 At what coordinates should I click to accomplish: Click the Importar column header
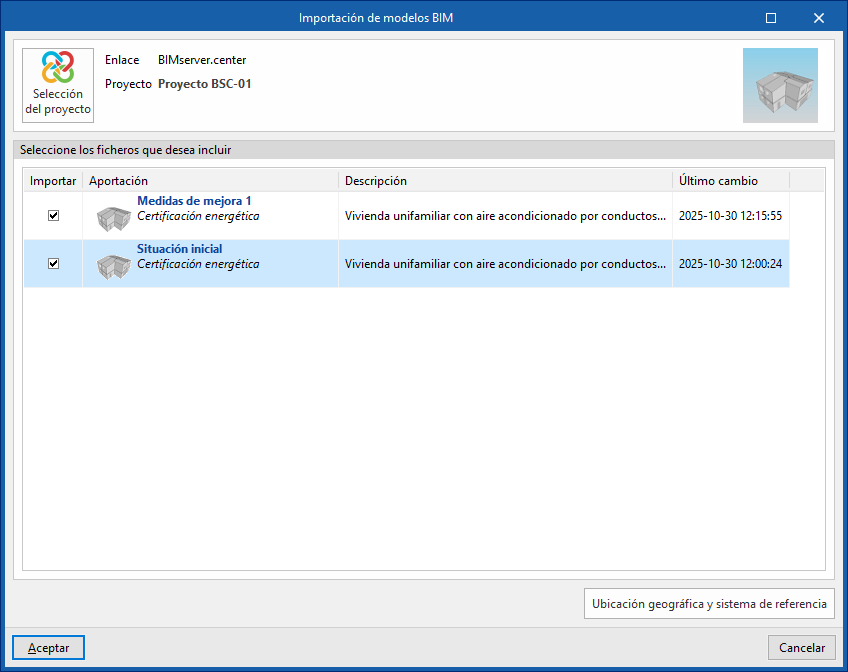(53, 181)
